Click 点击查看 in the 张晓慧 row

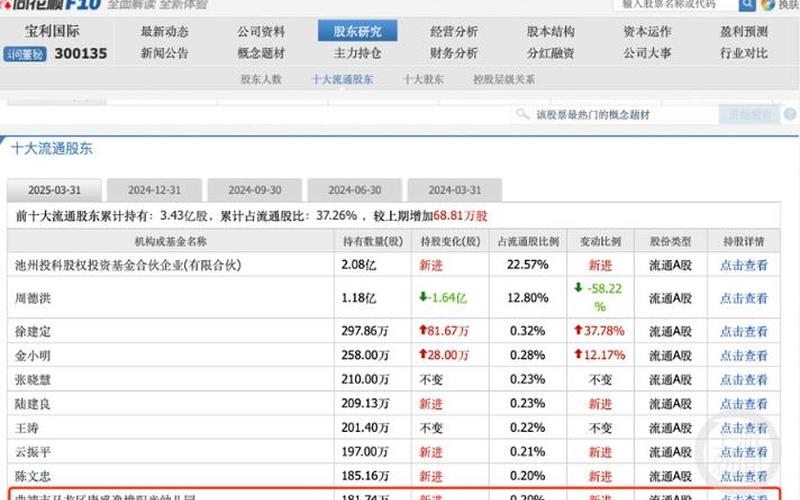coord(743,380)
